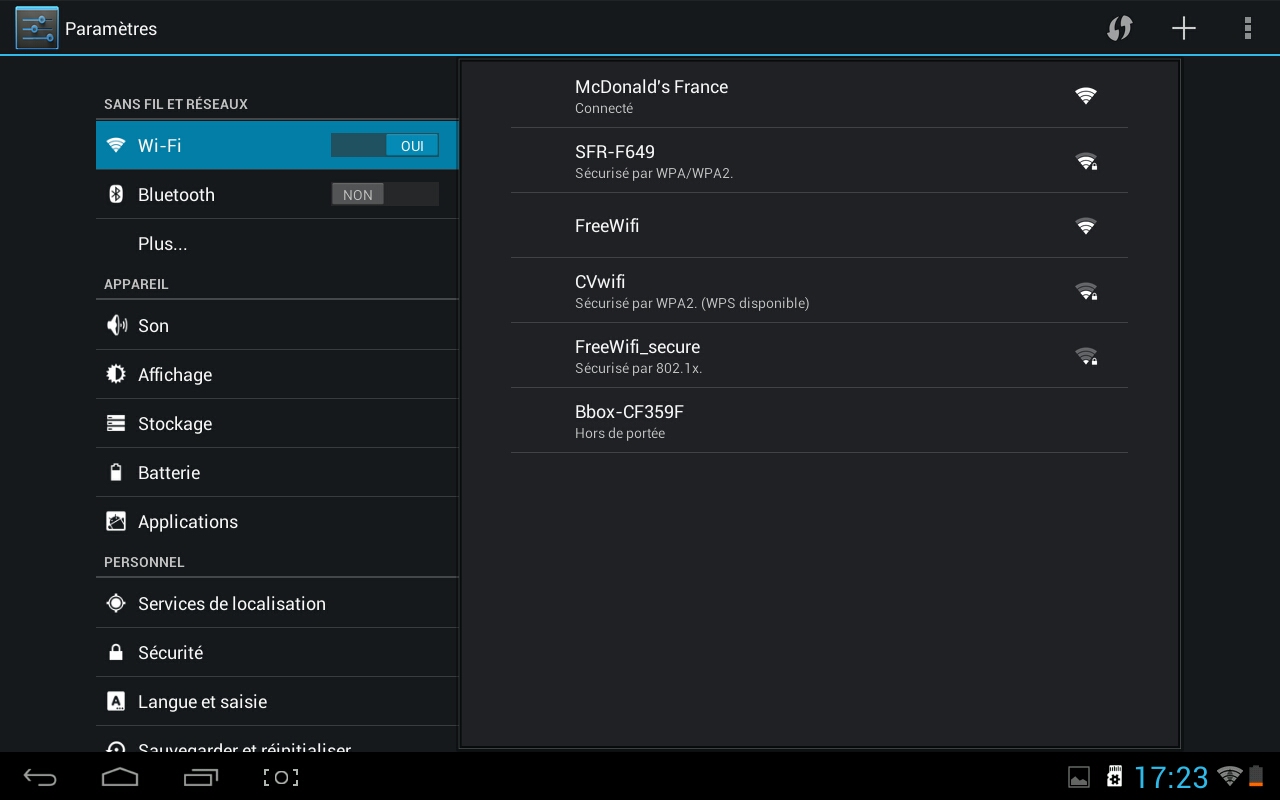This screenshot has width=1280, height=800.
Task: Open the Affichage settings
Action: click(x=277, y=374)
